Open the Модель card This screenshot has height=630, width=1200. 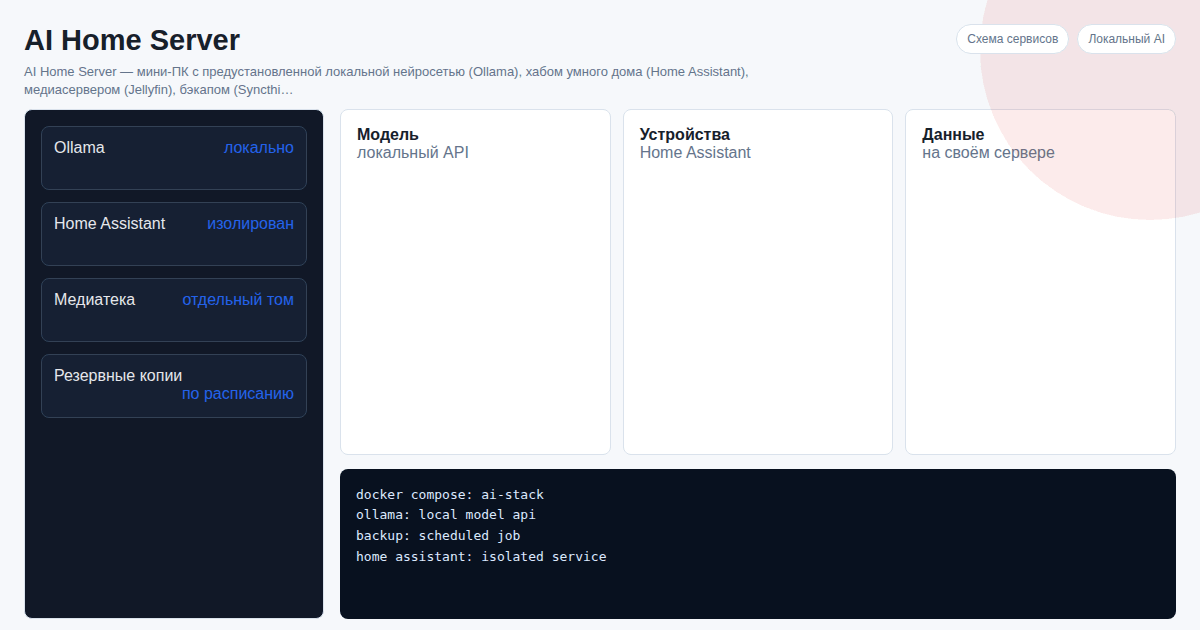click(x=475, y=282)
